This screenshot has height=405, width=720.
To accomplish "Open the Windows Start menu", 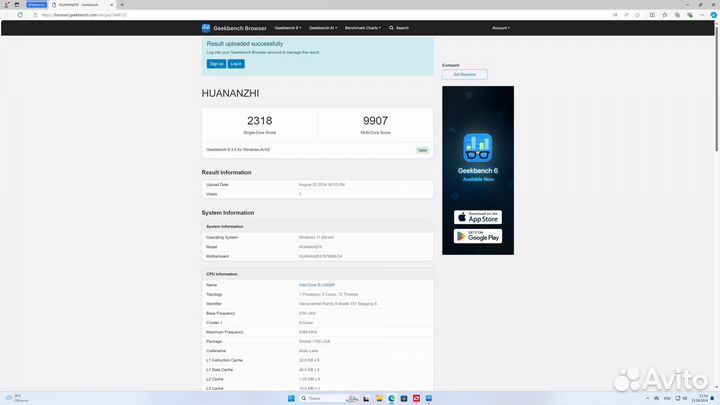I will coord(291,399).
